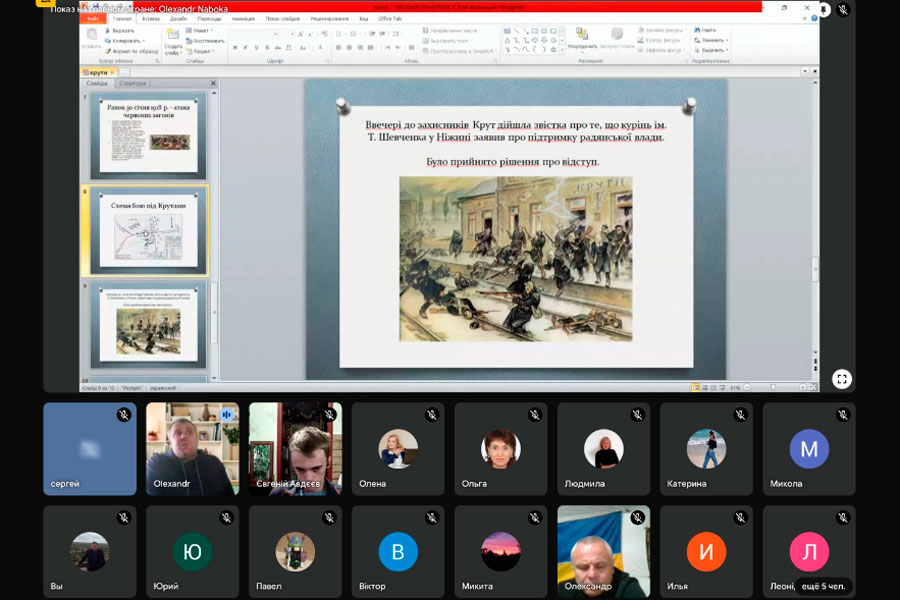Open the Макет dropdown in Slides group
The width and height of the screenshot is (900, 600).
[x=201, y=31]
